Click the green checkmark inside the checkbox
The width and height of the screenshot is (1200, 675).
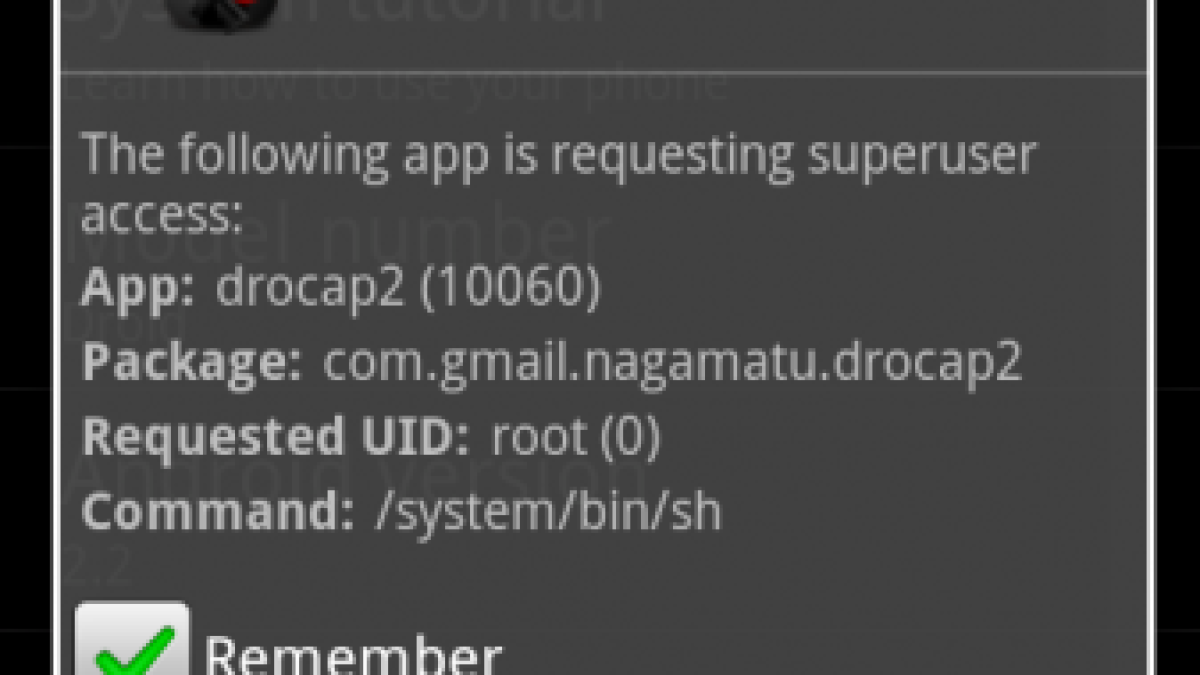(134, 650)
